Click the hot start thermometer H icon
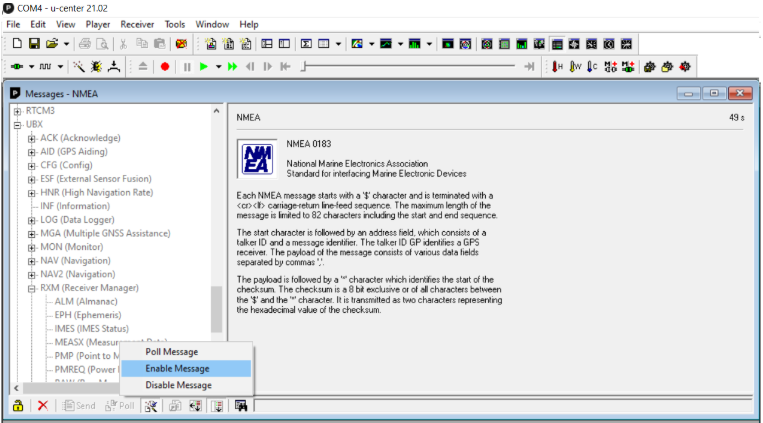 (558, 66)
